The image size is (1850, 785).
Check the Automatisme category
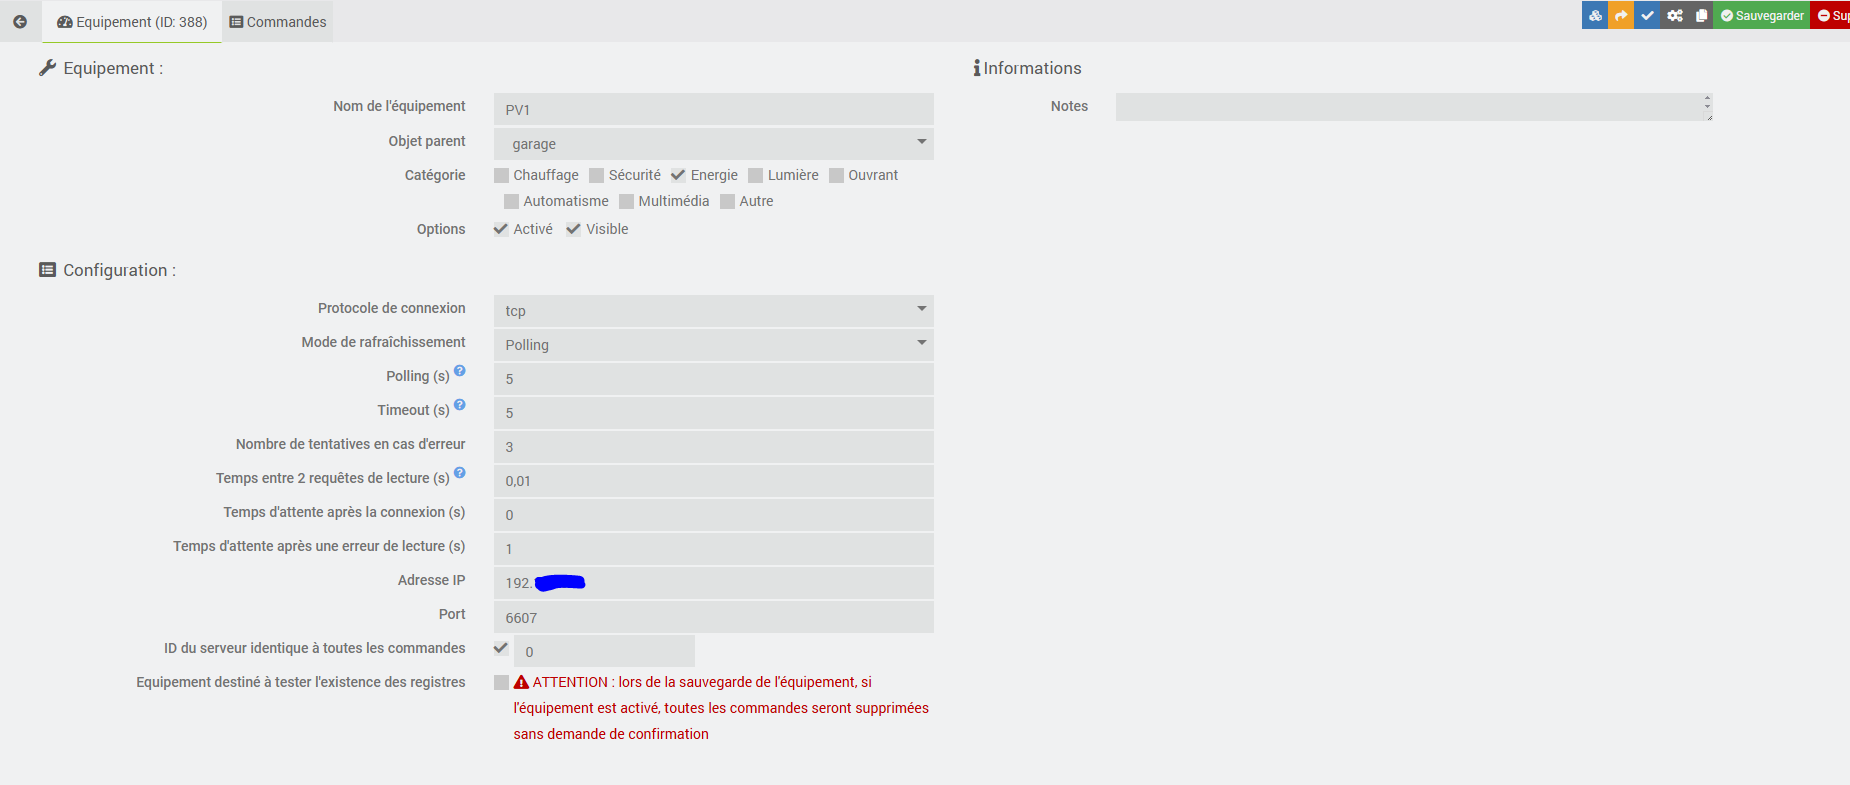click(512, 202)
